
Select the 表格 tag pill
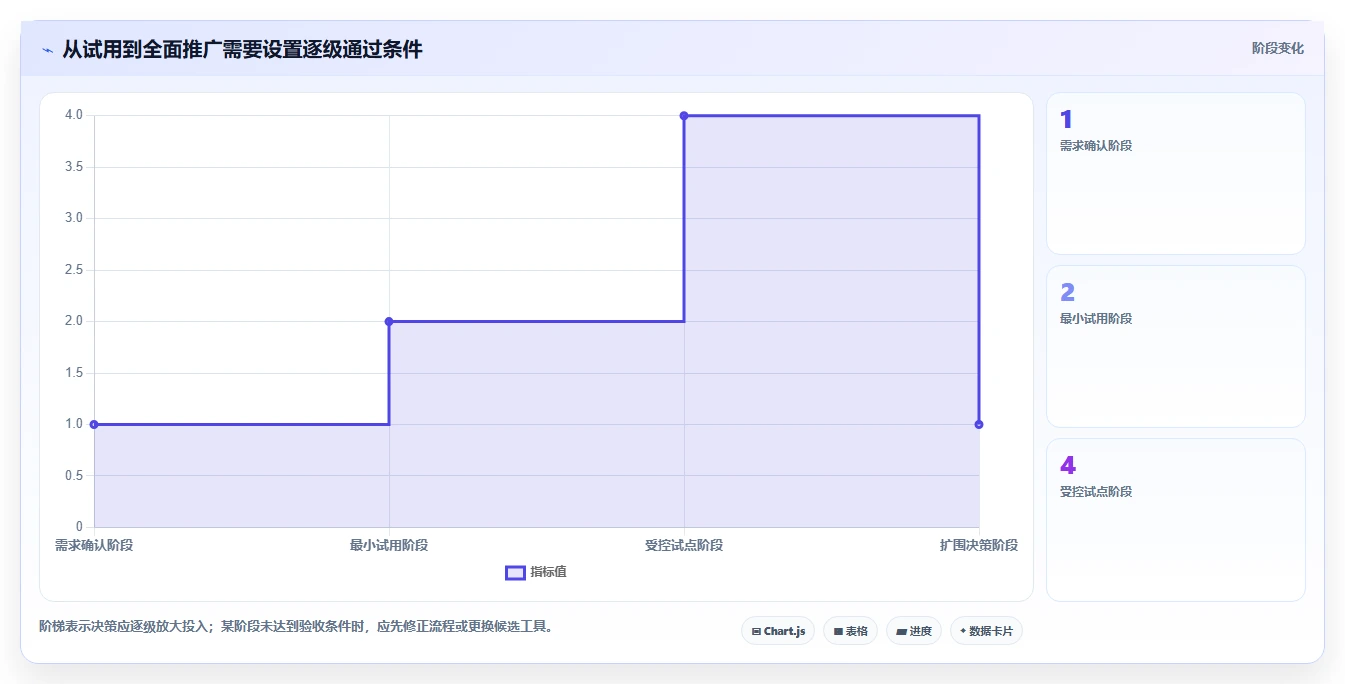click(x=850, y=631)
